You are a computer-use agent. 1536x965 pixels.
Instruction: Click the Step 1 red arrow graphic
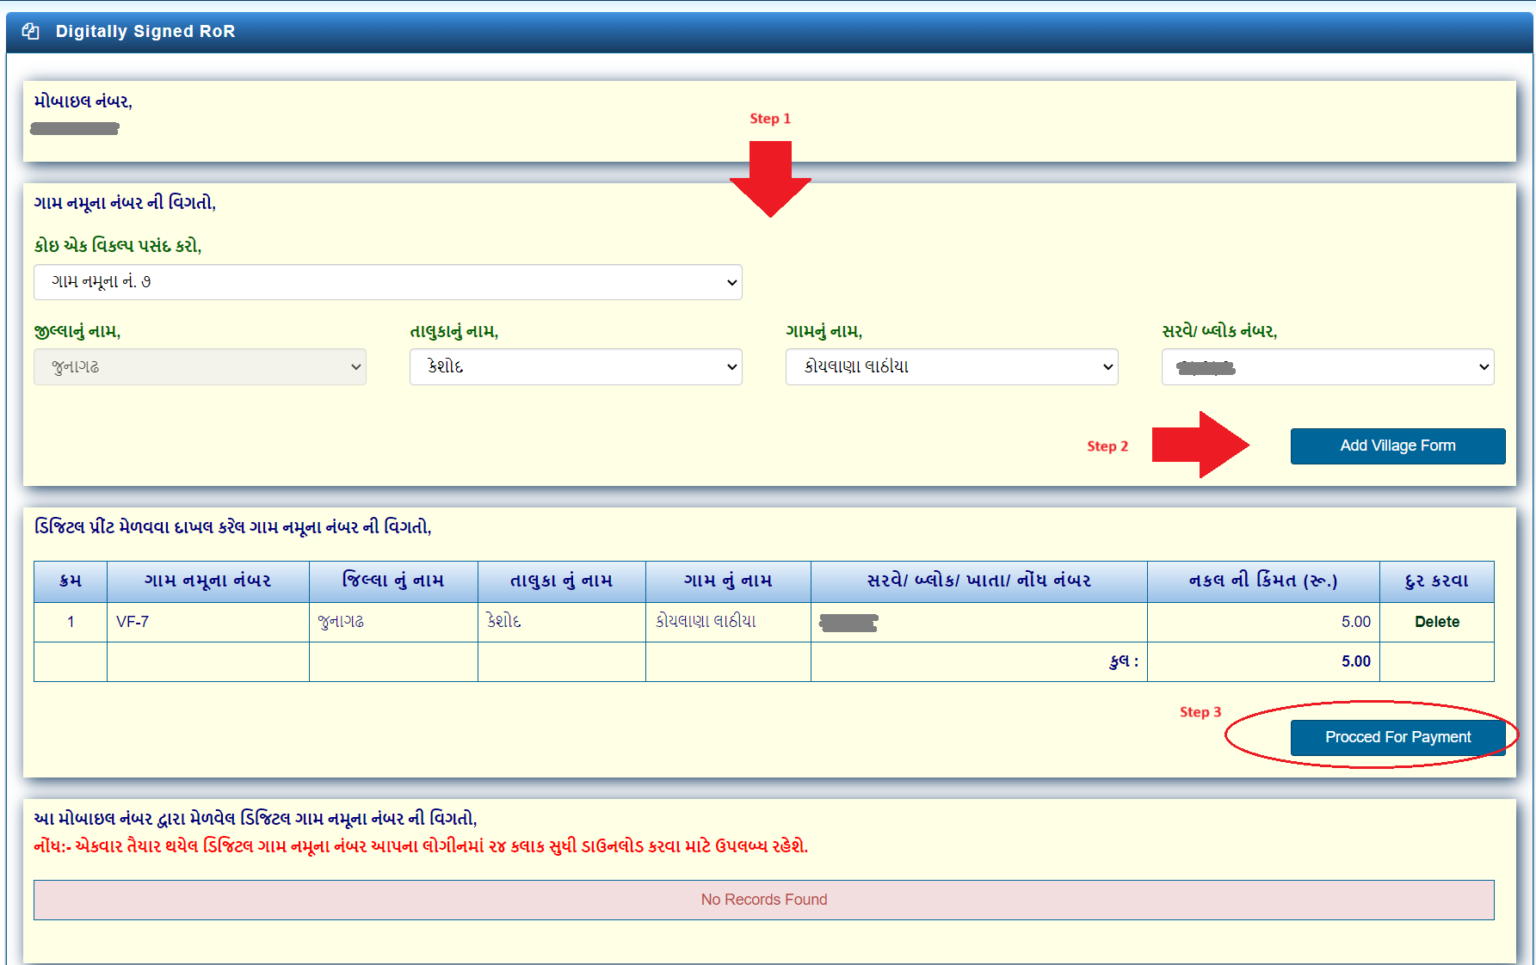(x=771, y=180)
